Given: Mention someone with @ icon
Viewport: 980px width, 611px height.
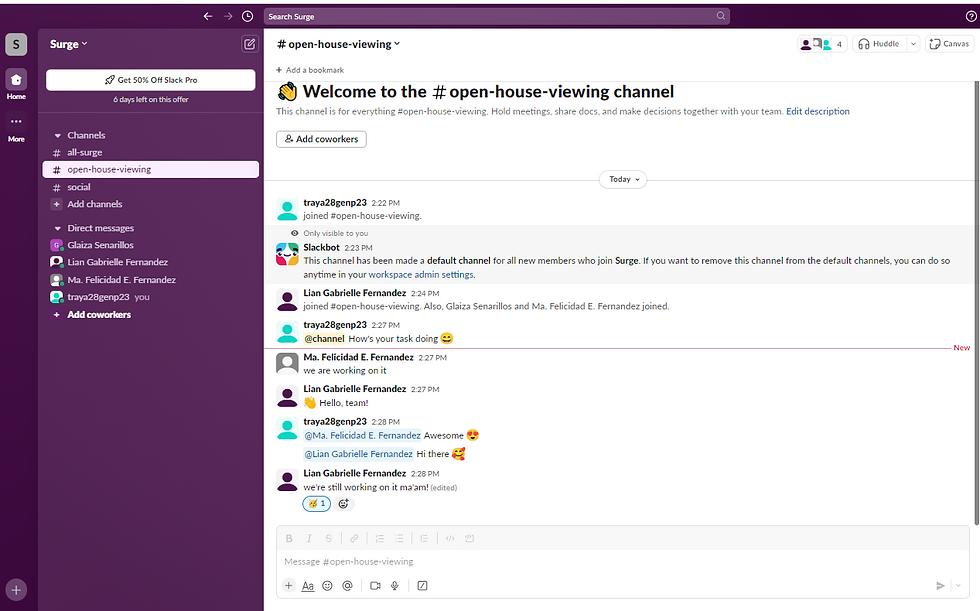Looking at the screenshot, I should coord(348,586).
